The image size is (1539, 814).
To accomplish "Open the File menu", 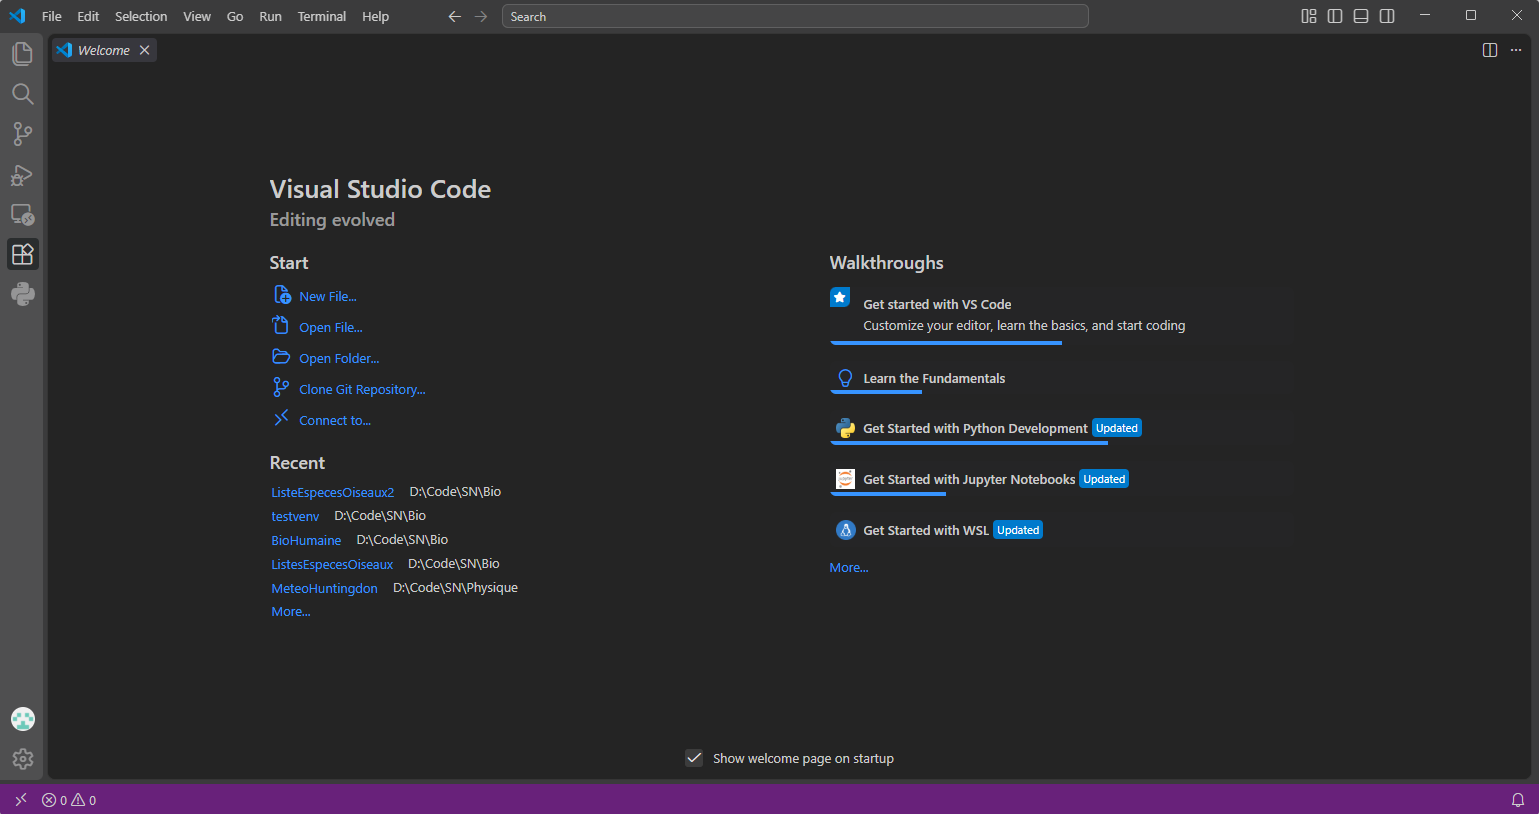I will (52, 16).
